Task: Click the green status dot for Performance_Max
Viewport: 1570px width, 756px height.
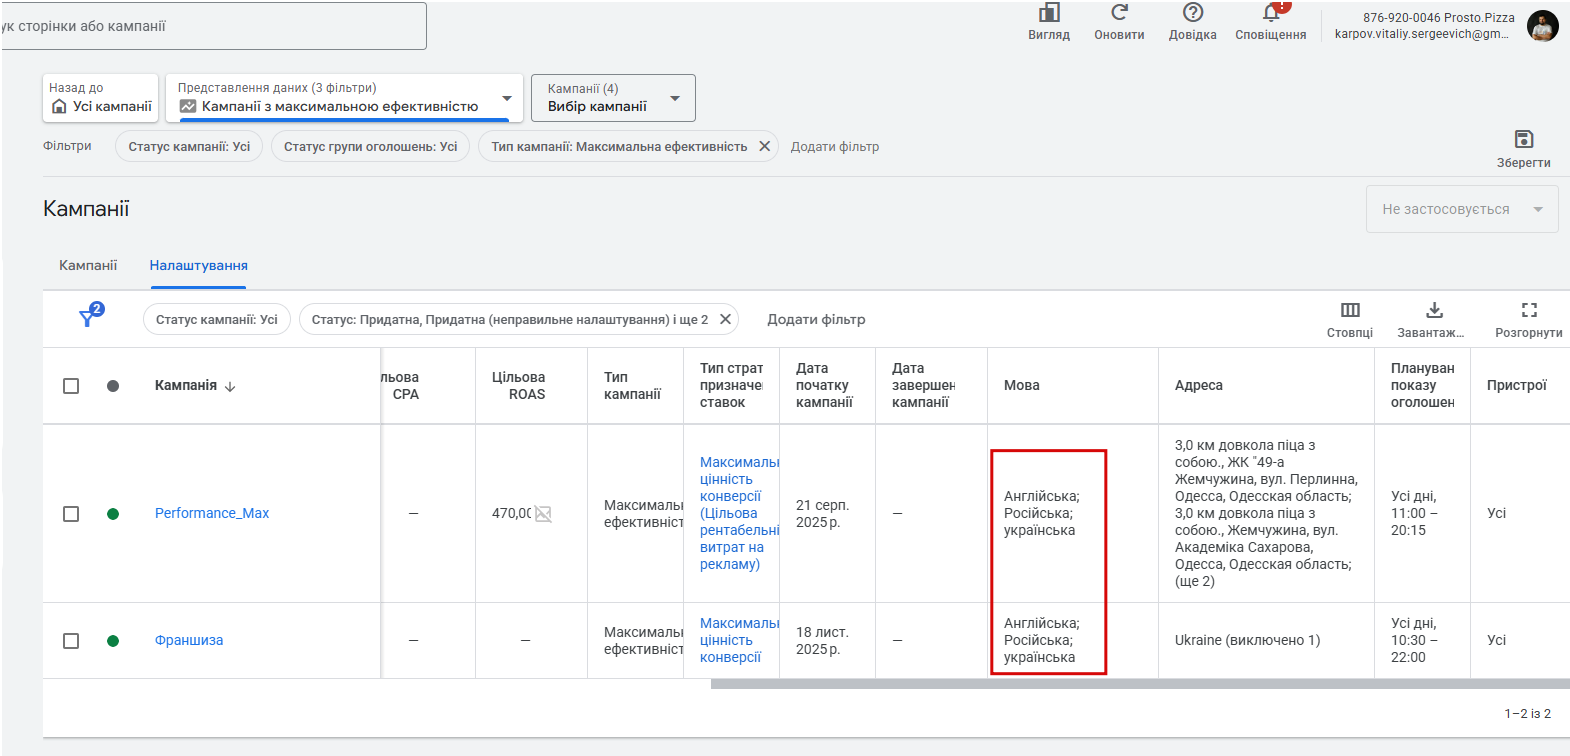Action: coord(113,514)
